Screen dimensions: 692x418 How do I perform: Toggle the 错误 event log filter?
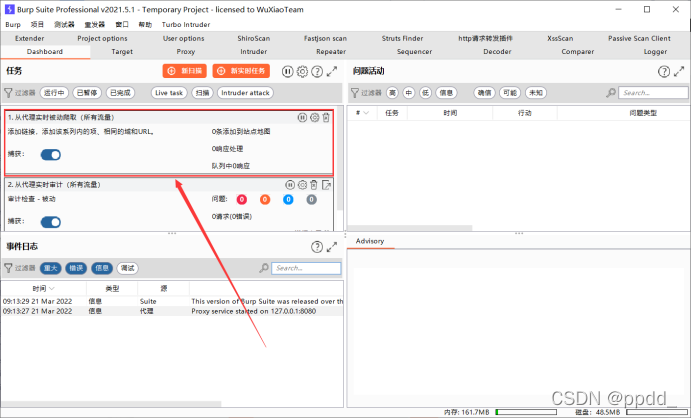[x=76, y=268]
